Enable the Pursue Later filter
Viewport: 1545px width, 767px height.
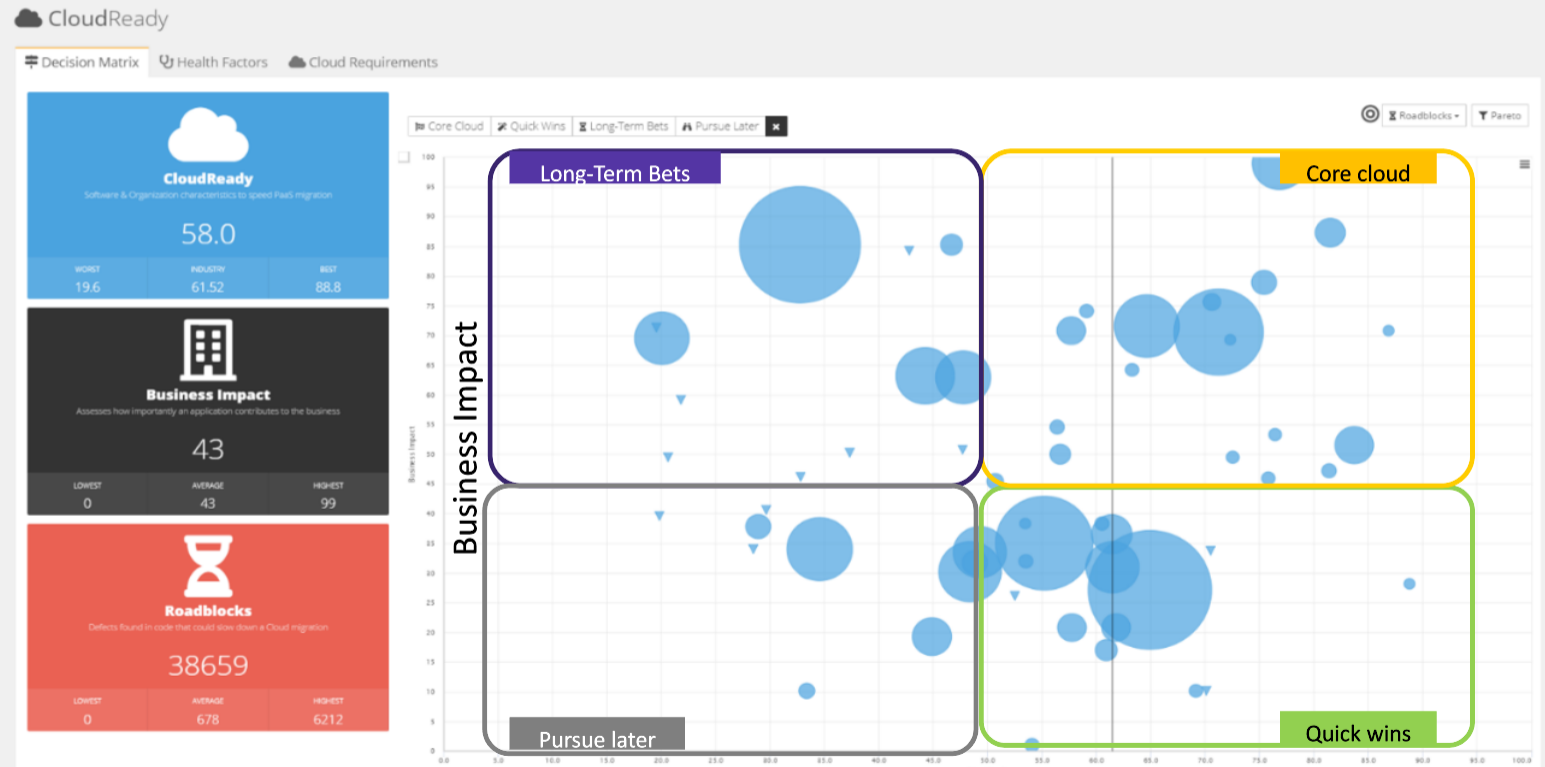(719, 126)
